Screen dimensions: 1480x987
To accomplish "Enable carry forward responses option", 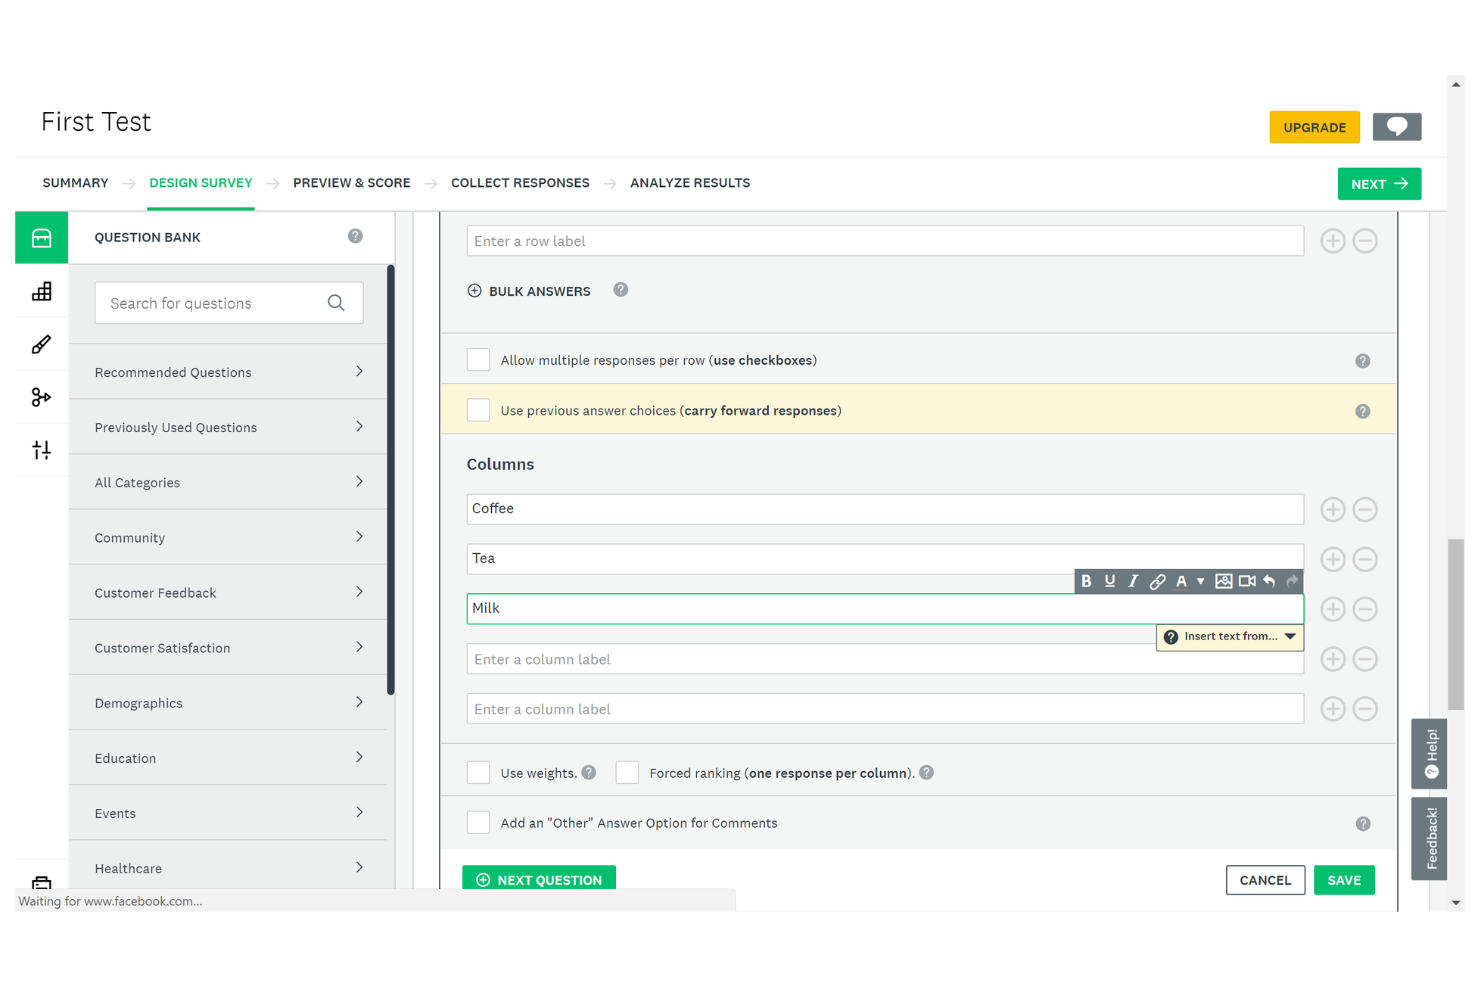I will point(478,410).
